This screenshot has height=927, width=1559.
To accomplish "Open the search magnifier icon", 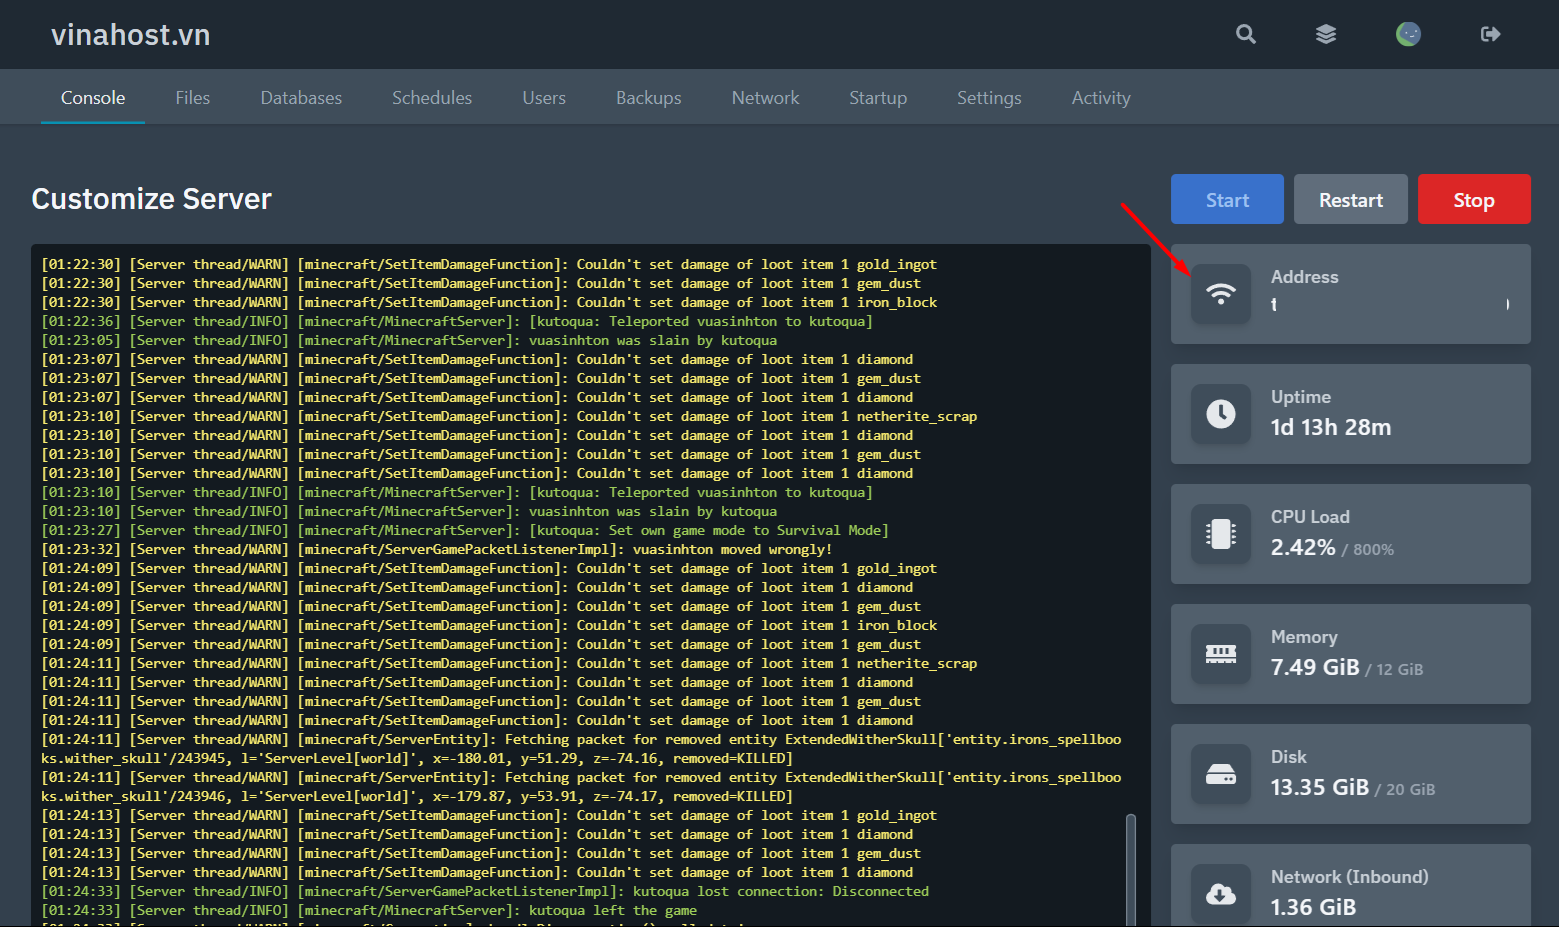I will pos(1245,34).
